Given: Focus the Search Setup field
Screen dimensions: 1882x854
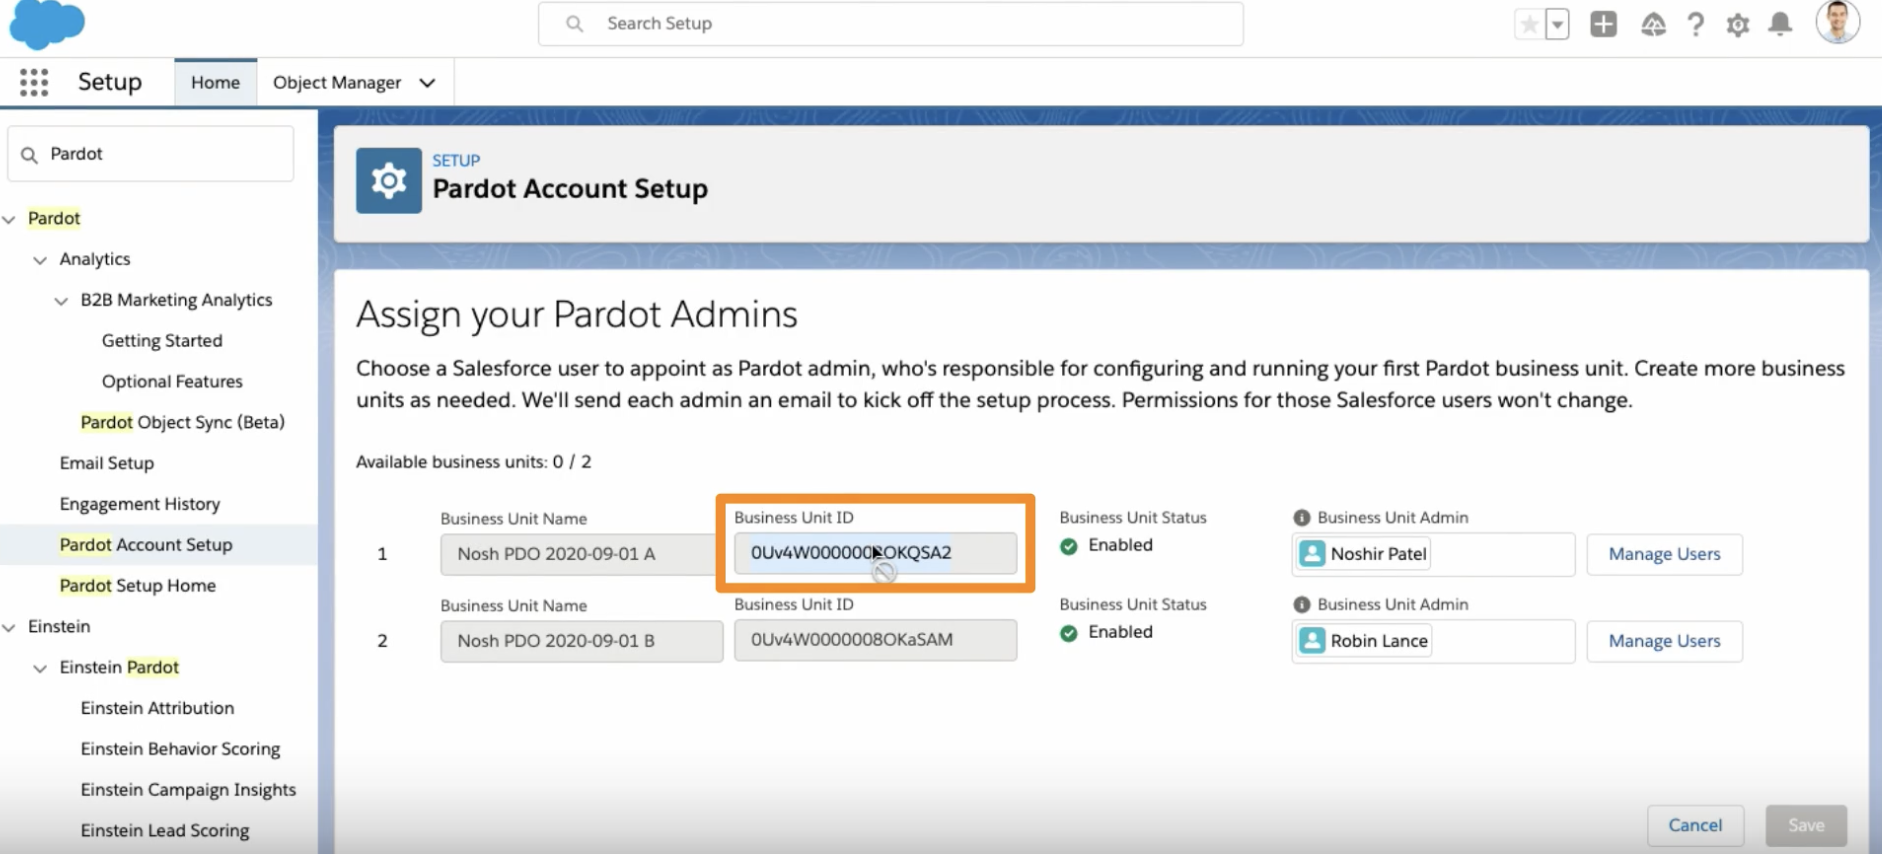Looking at the screenshot, I should click(890, 23).
